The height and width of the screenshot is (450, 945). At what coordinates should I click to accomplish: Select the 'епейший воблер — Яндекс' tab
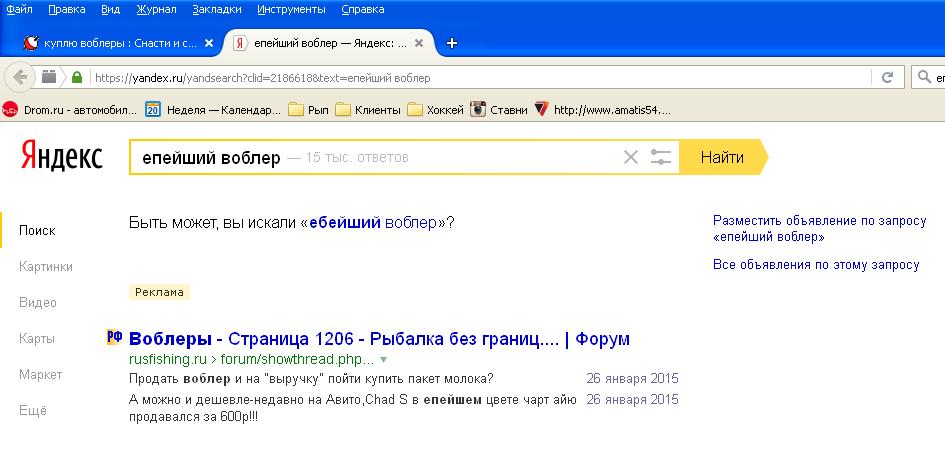[328, 43]
